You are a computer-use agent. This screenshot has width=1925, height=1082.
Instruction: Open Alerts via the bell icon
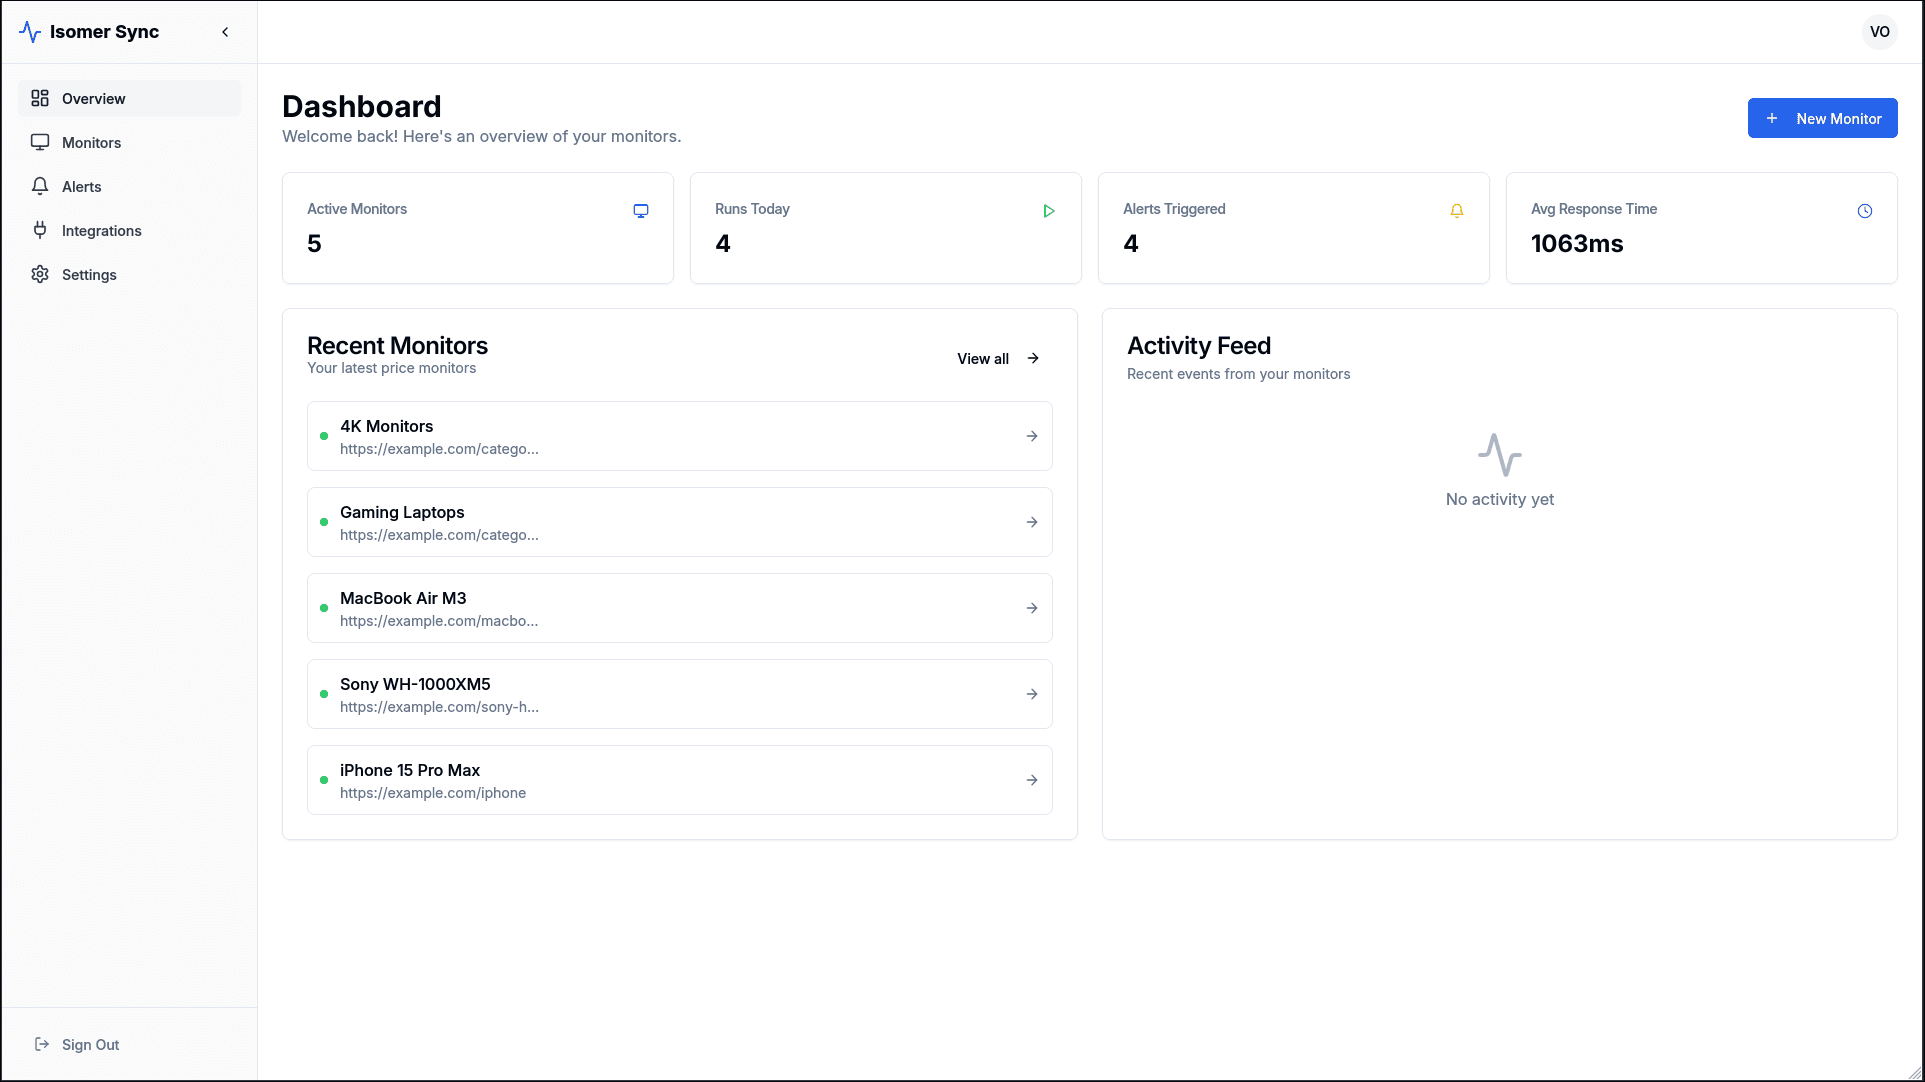(40, 186)
